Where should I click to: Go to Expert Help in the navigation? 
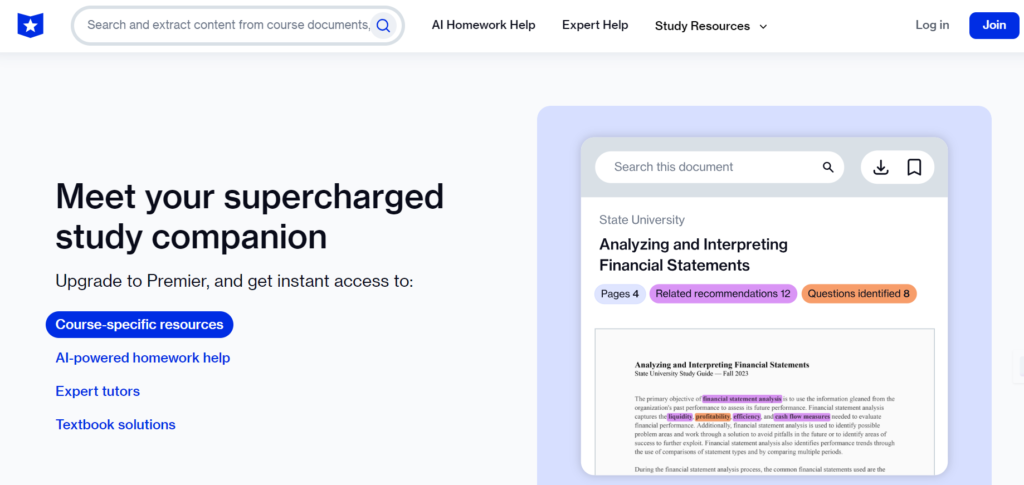coord(595,25)
